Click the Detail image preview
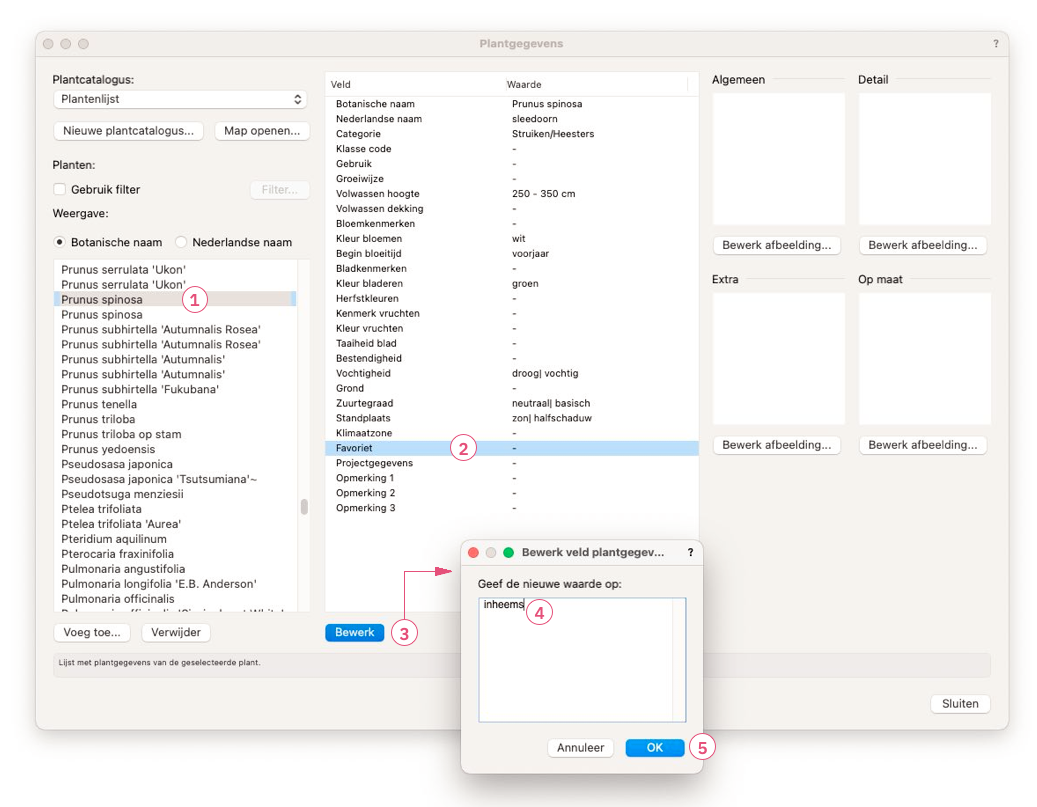Screen dimensions: 1037x807 coord(925,159)
